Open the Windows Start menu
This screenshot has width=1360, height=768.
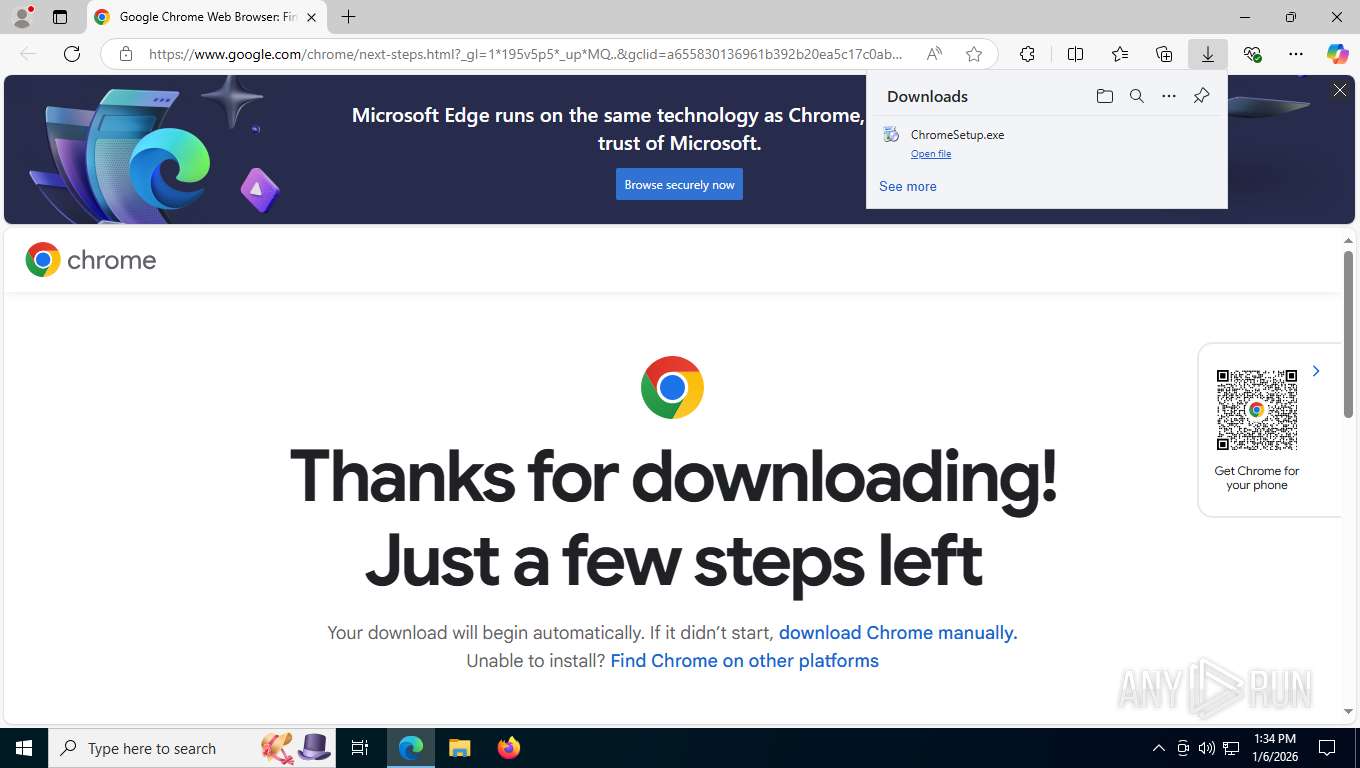[x=24, y=748]
